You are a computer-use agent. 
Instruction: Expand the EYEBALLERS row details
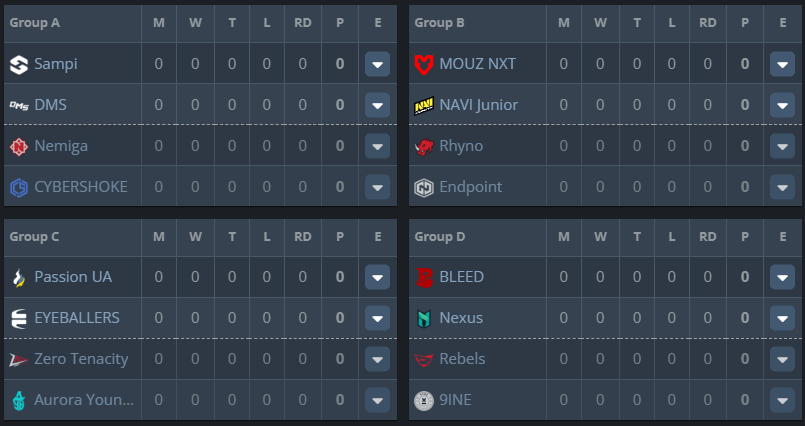pos(377,318)
